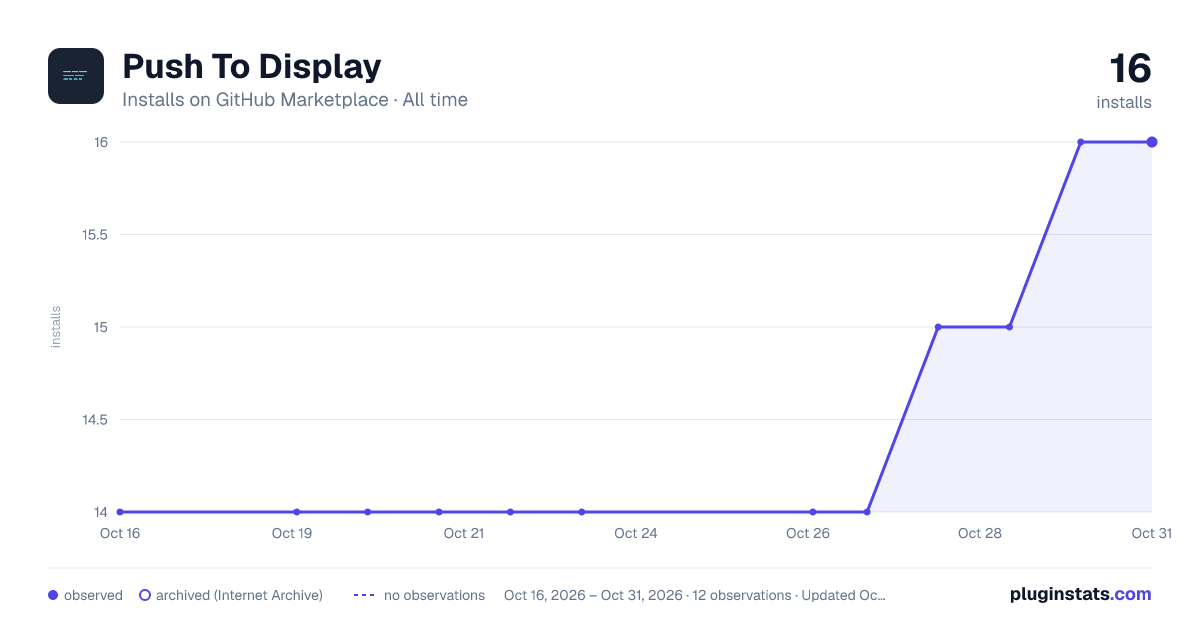Click the second data point at value 15
The height and width of the screenshot is (630, 1200).
1009,327
